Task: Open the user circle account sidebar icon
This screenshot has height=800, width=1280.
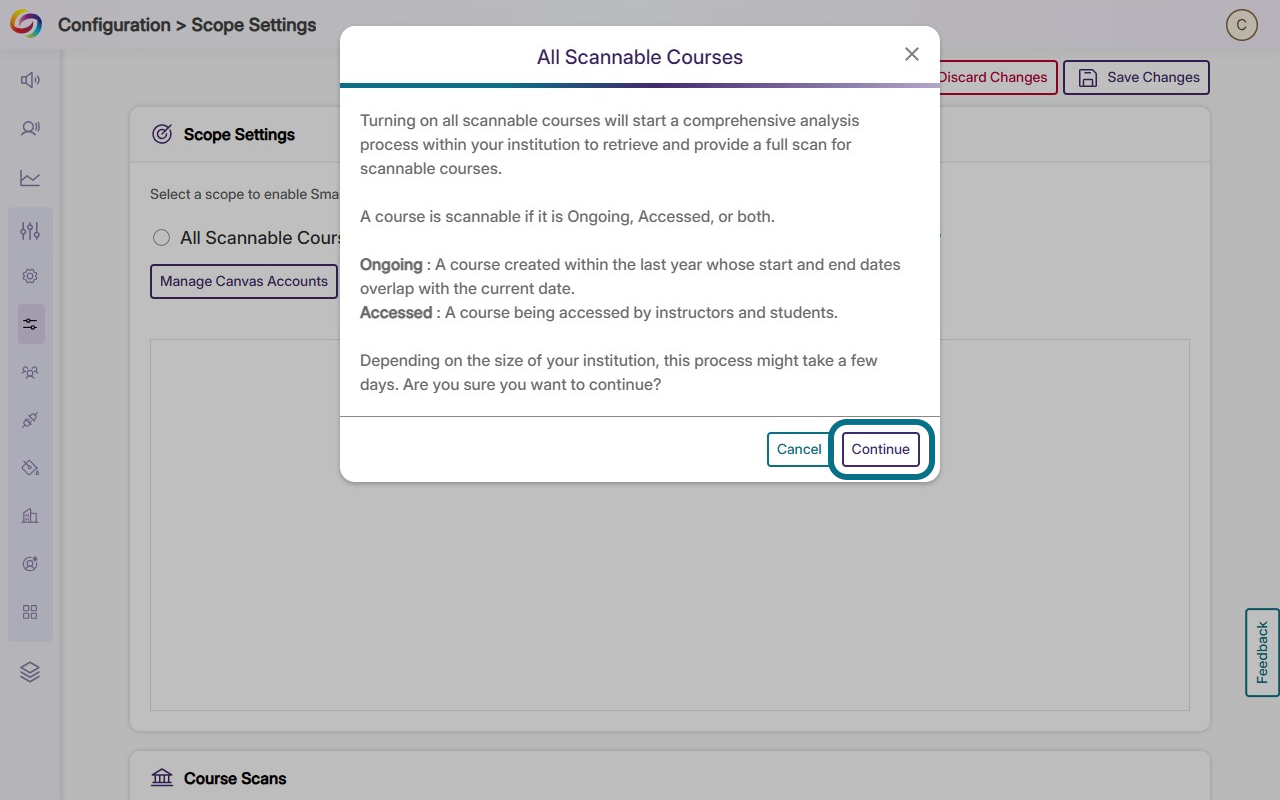Action: click(30, 564)
